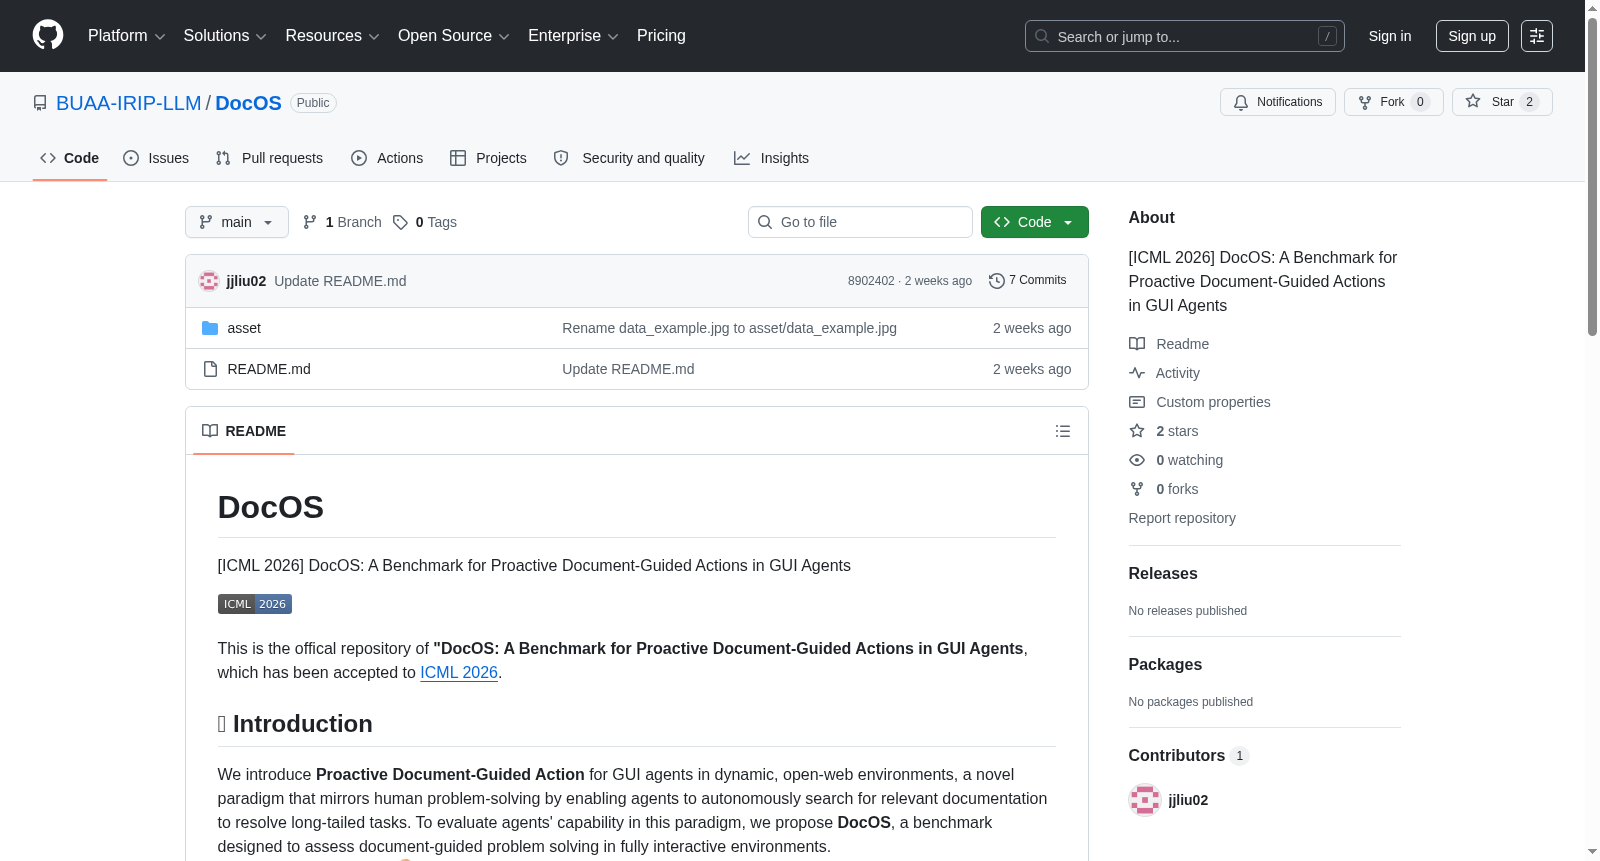The image size is (1600, 861).
Task: Click the note icon beside Custom properties
Action: (1137, 402)
